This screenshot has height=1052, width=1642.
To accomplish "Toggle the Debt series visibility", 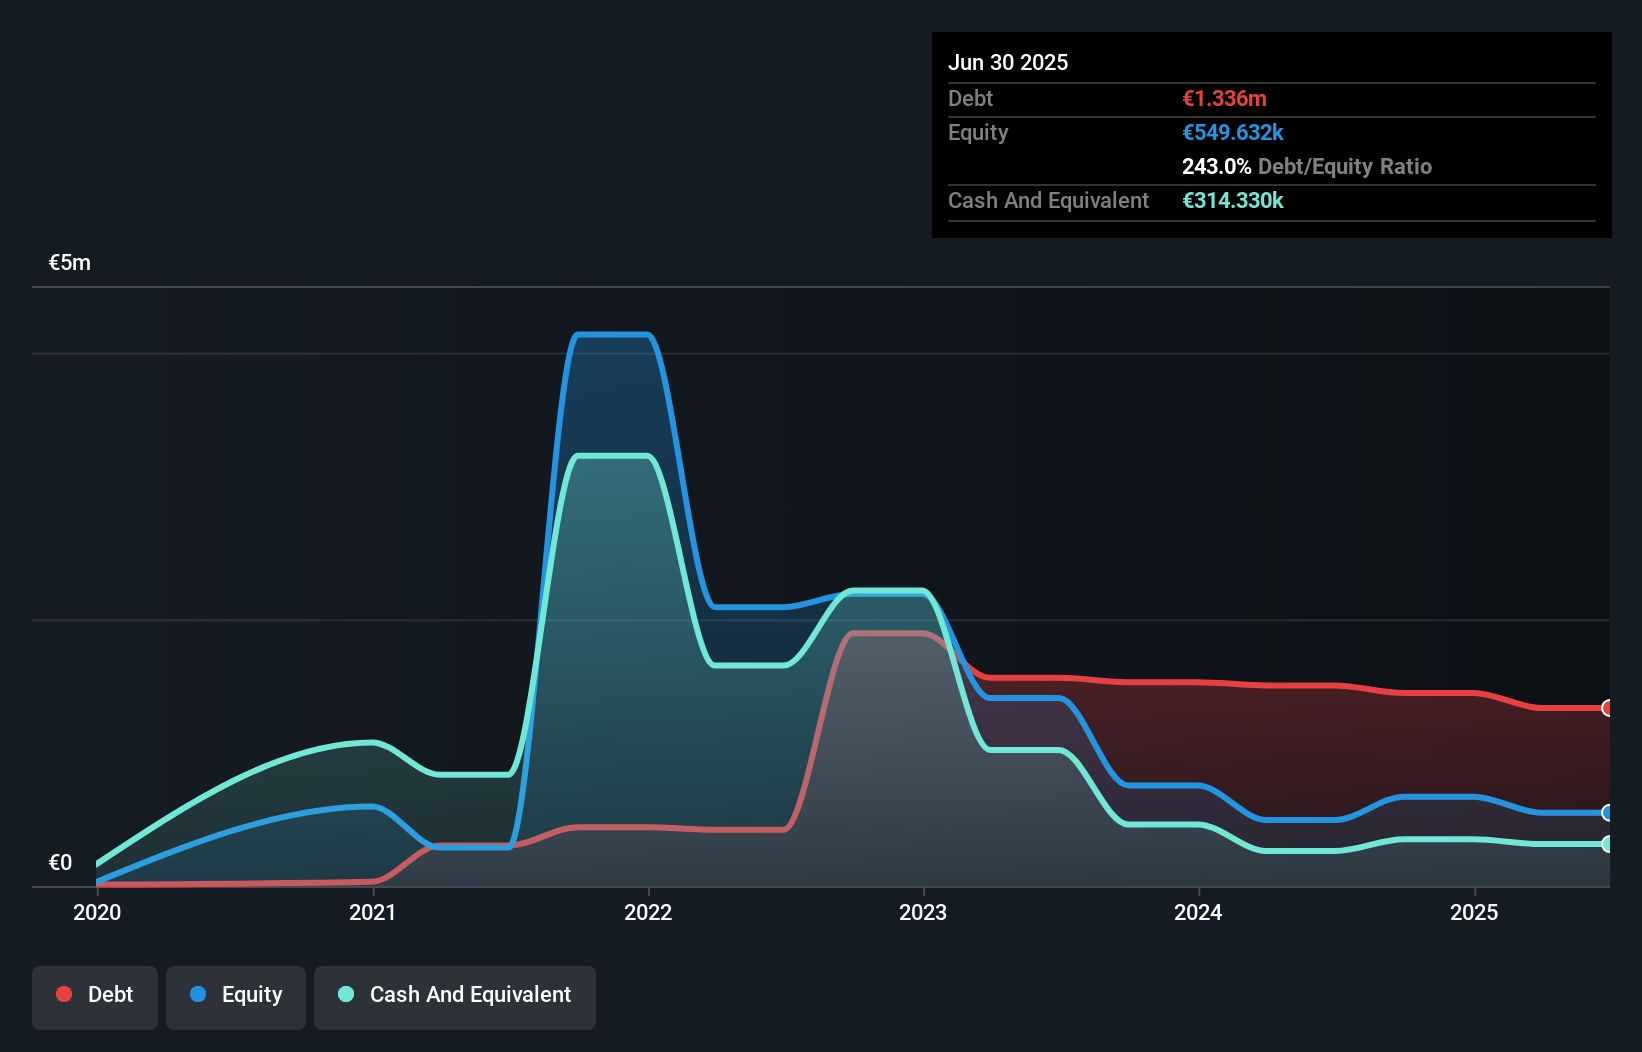I will [94, 994].
